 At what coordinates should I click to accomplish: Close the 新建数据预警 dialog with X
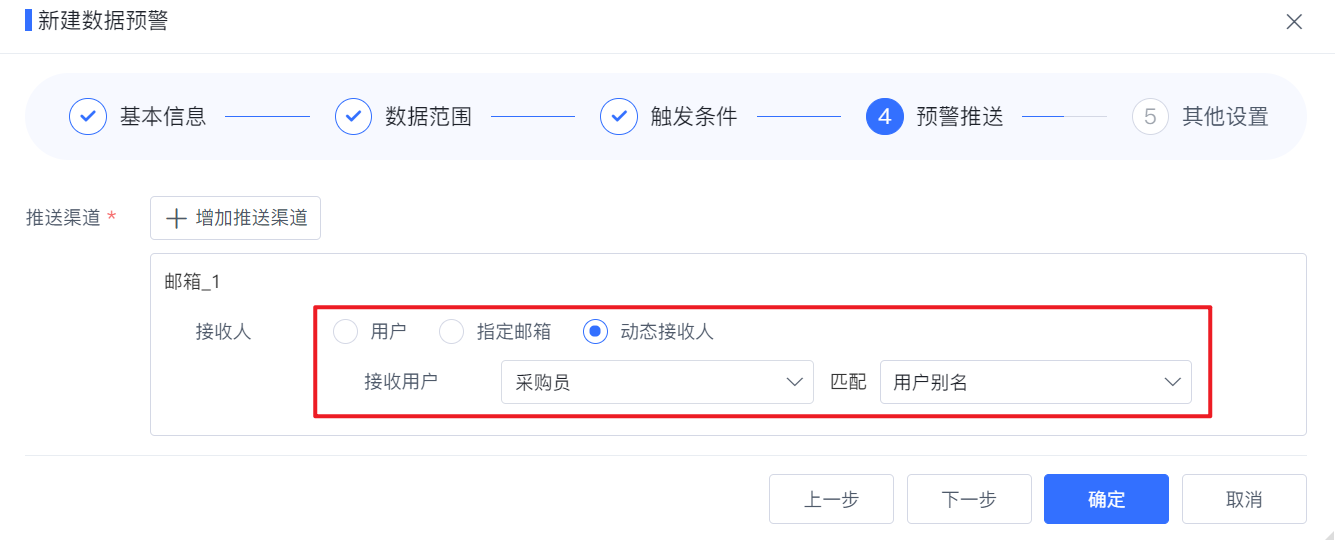tap(1294, 21)
